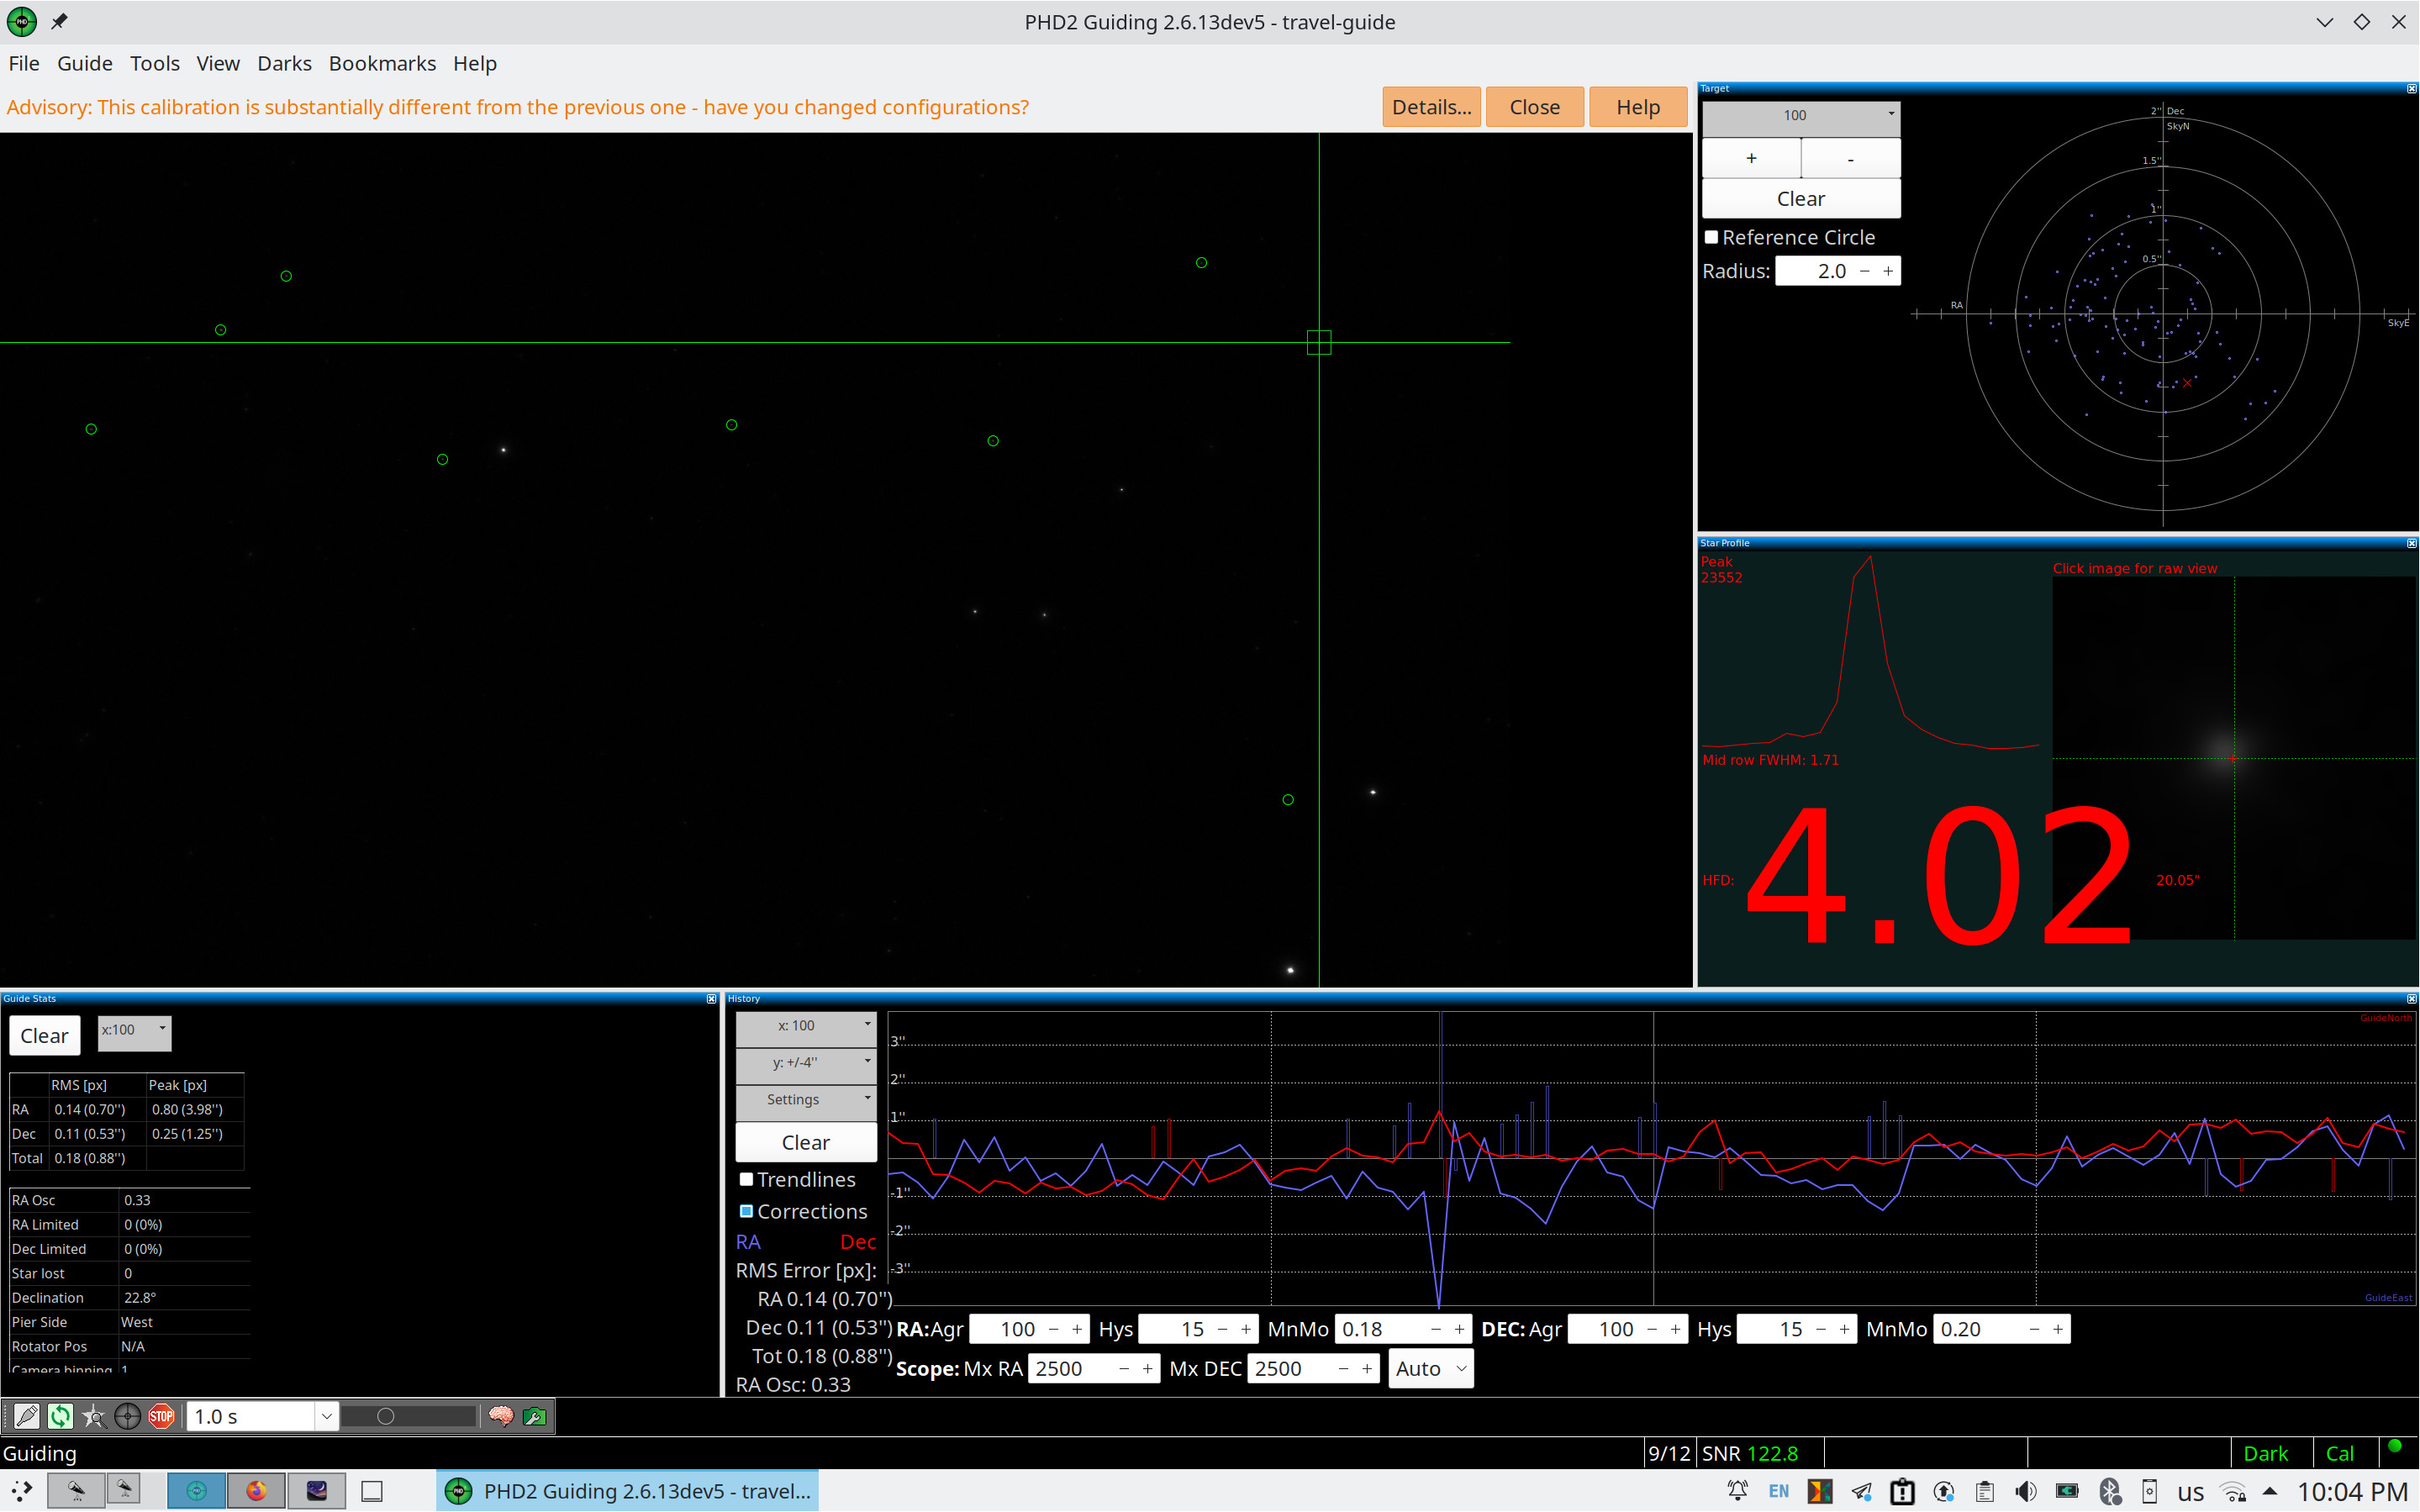This screenshot has width=2420, height=1512.
Task: Open the Darks menu
Action: tap(284, 63)
